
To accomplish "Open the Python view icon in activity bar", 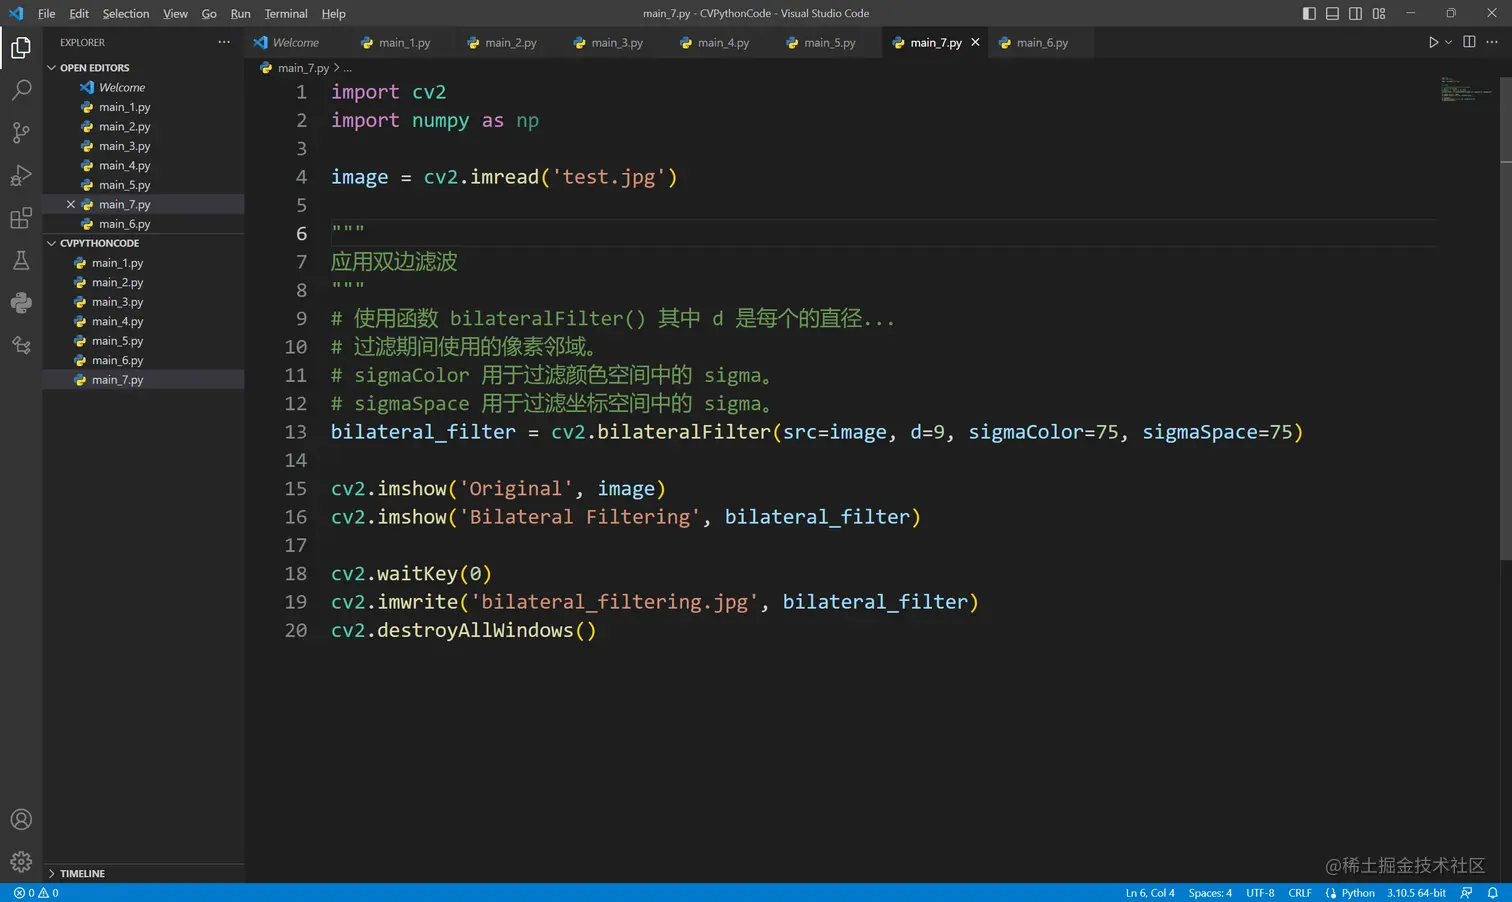I will tap(21, 303).
